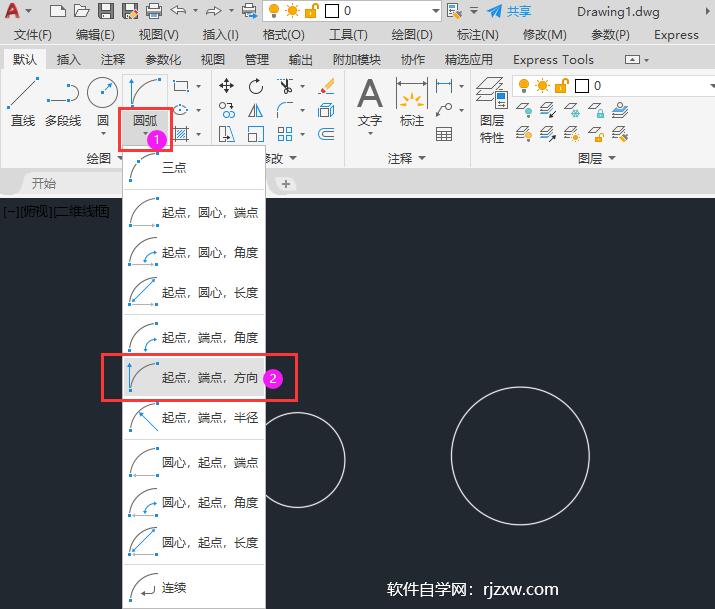Toggle lock icon in quick access layer box
This screenshot has width=715, height=609.
(x=311, y=10)
